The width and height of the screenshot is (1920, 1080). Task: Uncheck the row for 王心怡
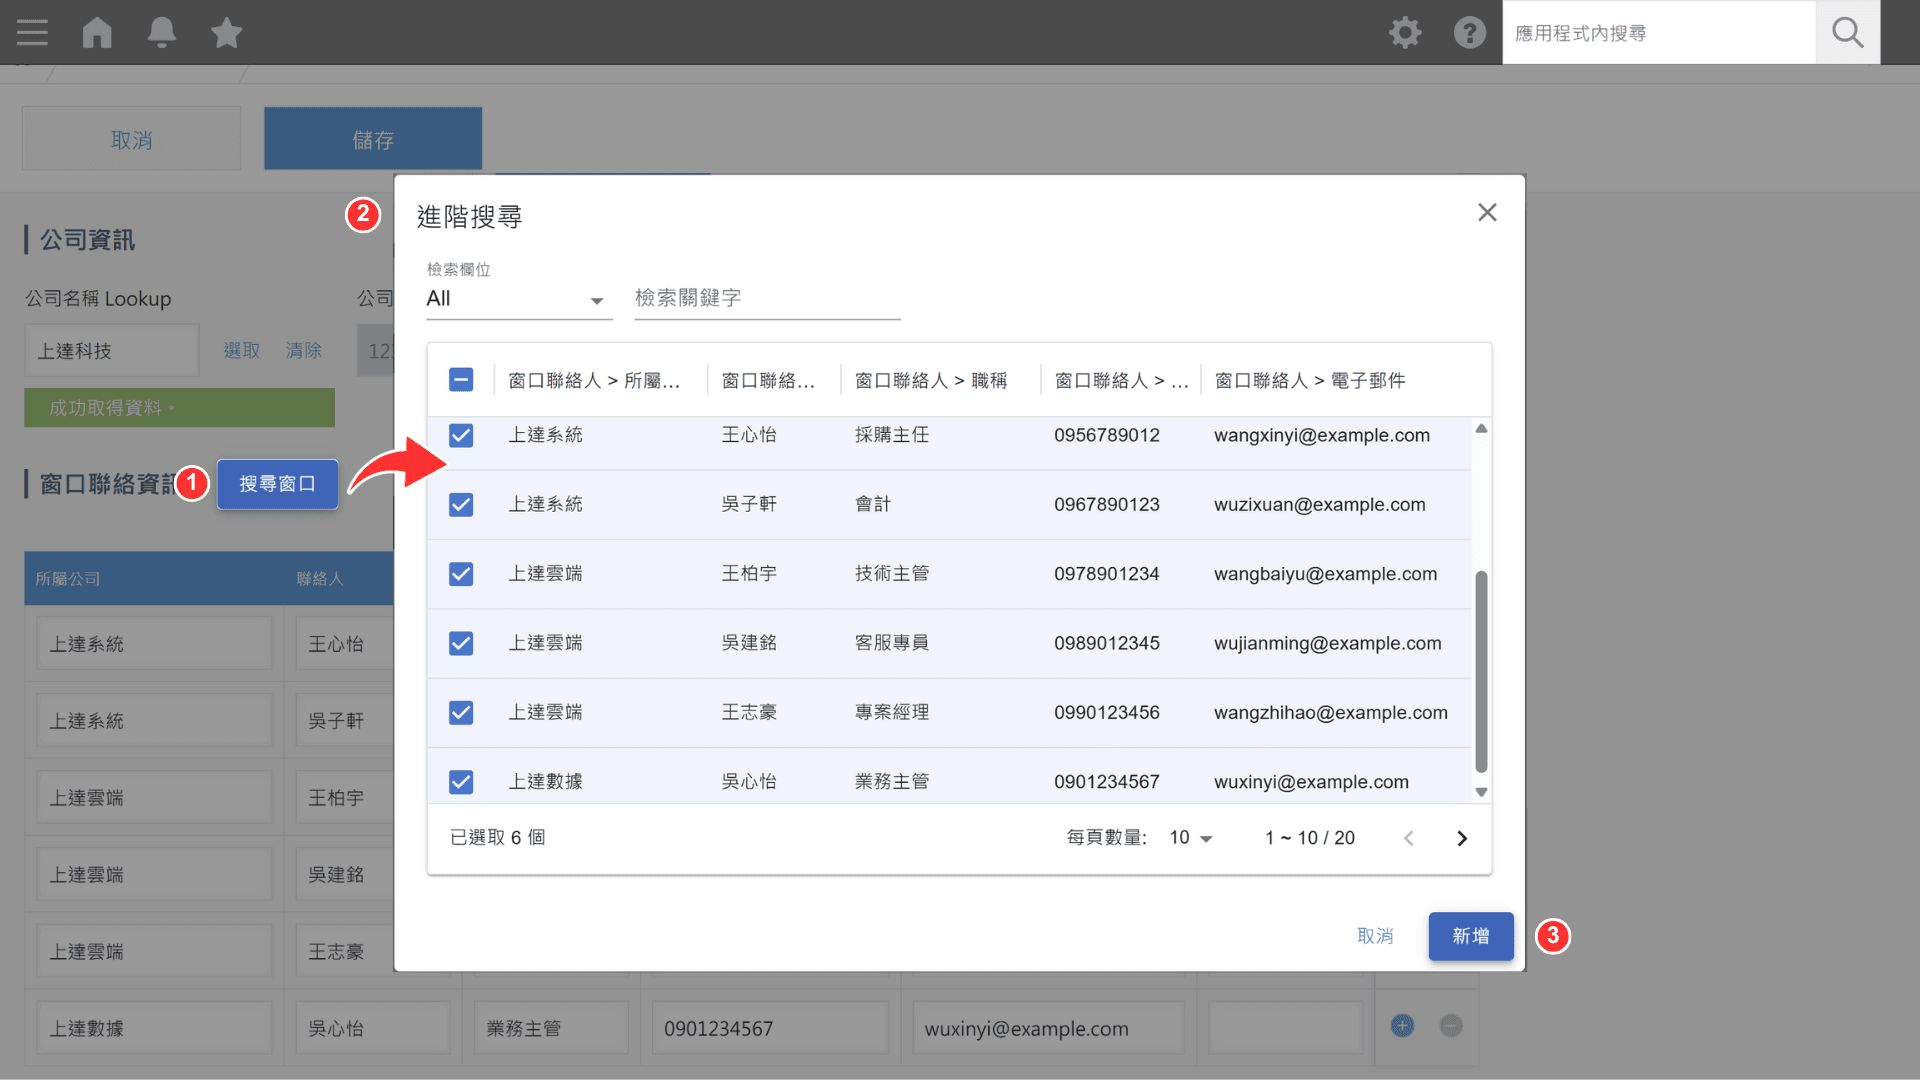pos(461,435)
